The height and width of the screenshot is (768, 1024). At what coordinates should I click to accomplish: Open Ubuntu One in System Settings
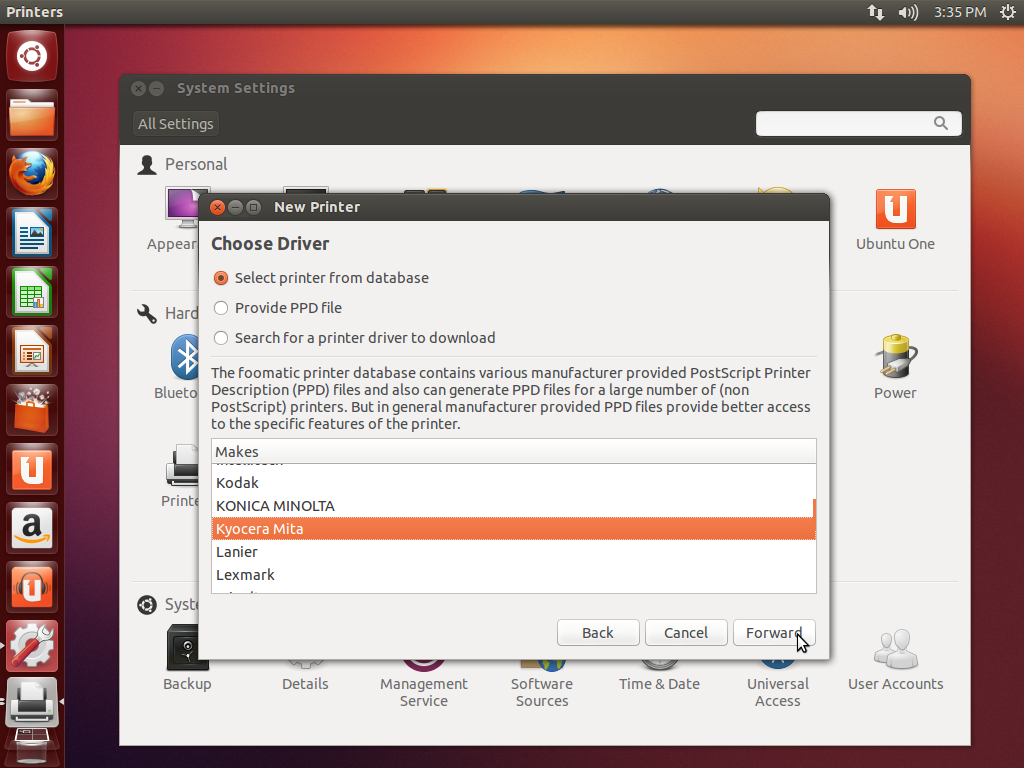tap(895, 220)
